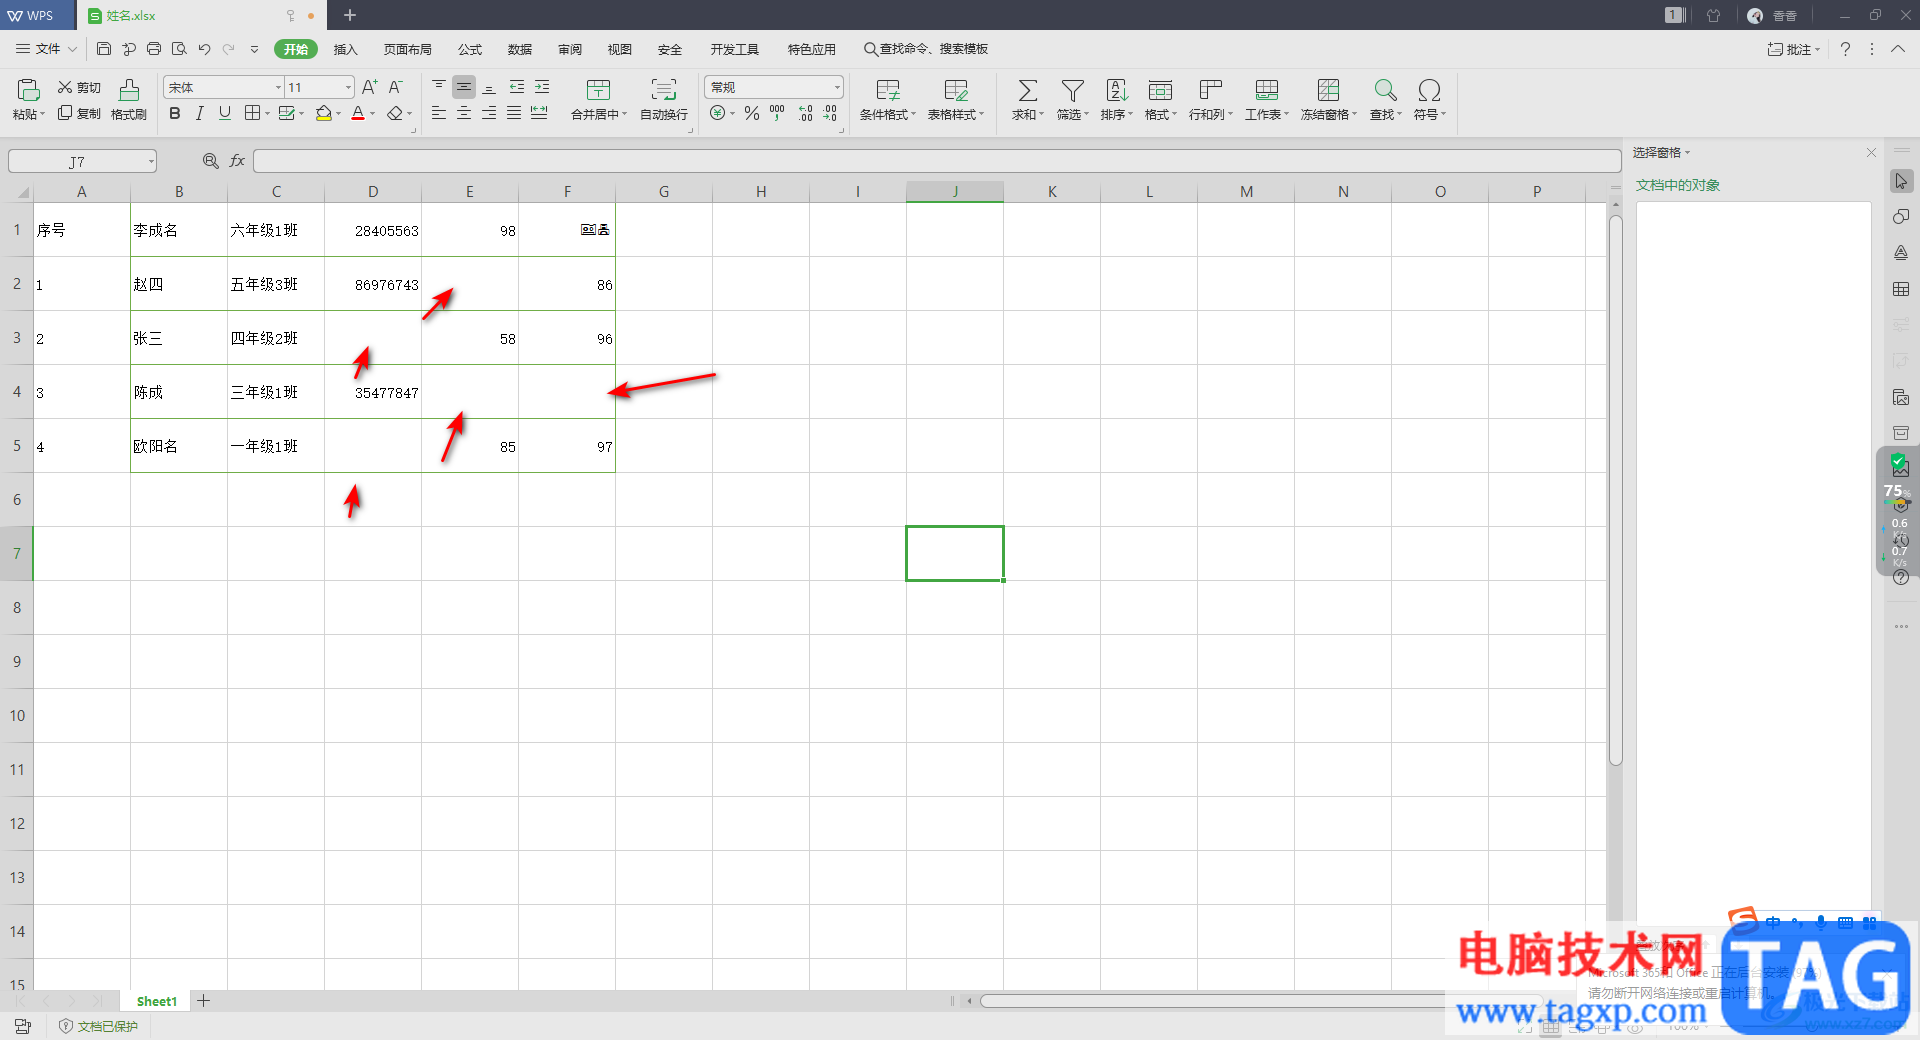Click the decrease indent icon
The image size is (1920, 1040).
(x=517, y=87)
